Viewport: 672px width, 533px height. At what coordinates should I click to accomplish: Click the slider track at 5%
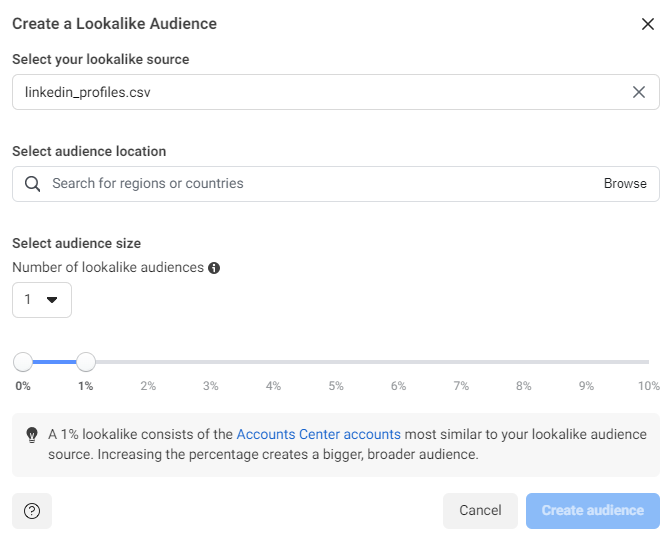click(336, 362)
